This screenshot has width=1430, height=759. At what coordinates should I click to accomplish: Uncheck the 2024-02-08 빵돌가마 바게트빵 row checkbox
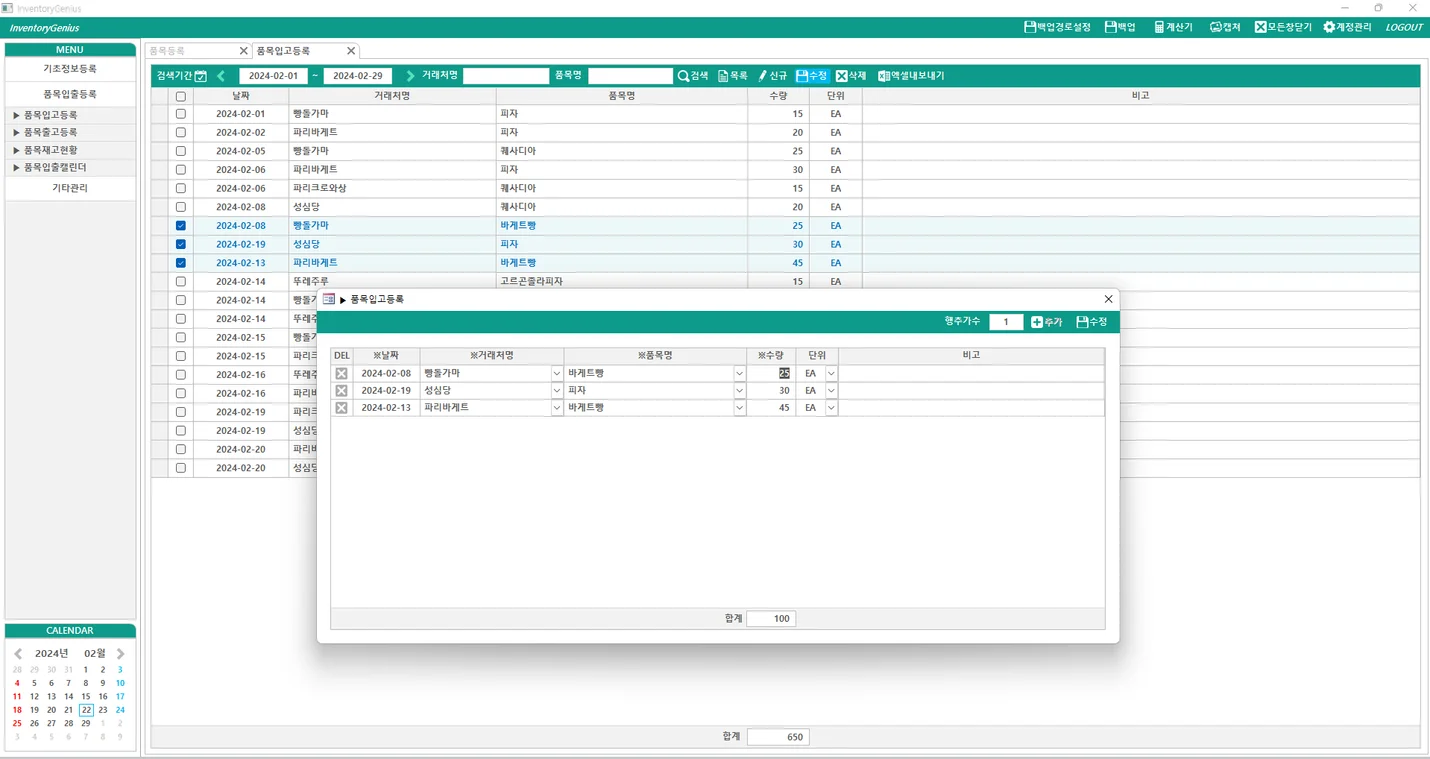tap(181, 226)
